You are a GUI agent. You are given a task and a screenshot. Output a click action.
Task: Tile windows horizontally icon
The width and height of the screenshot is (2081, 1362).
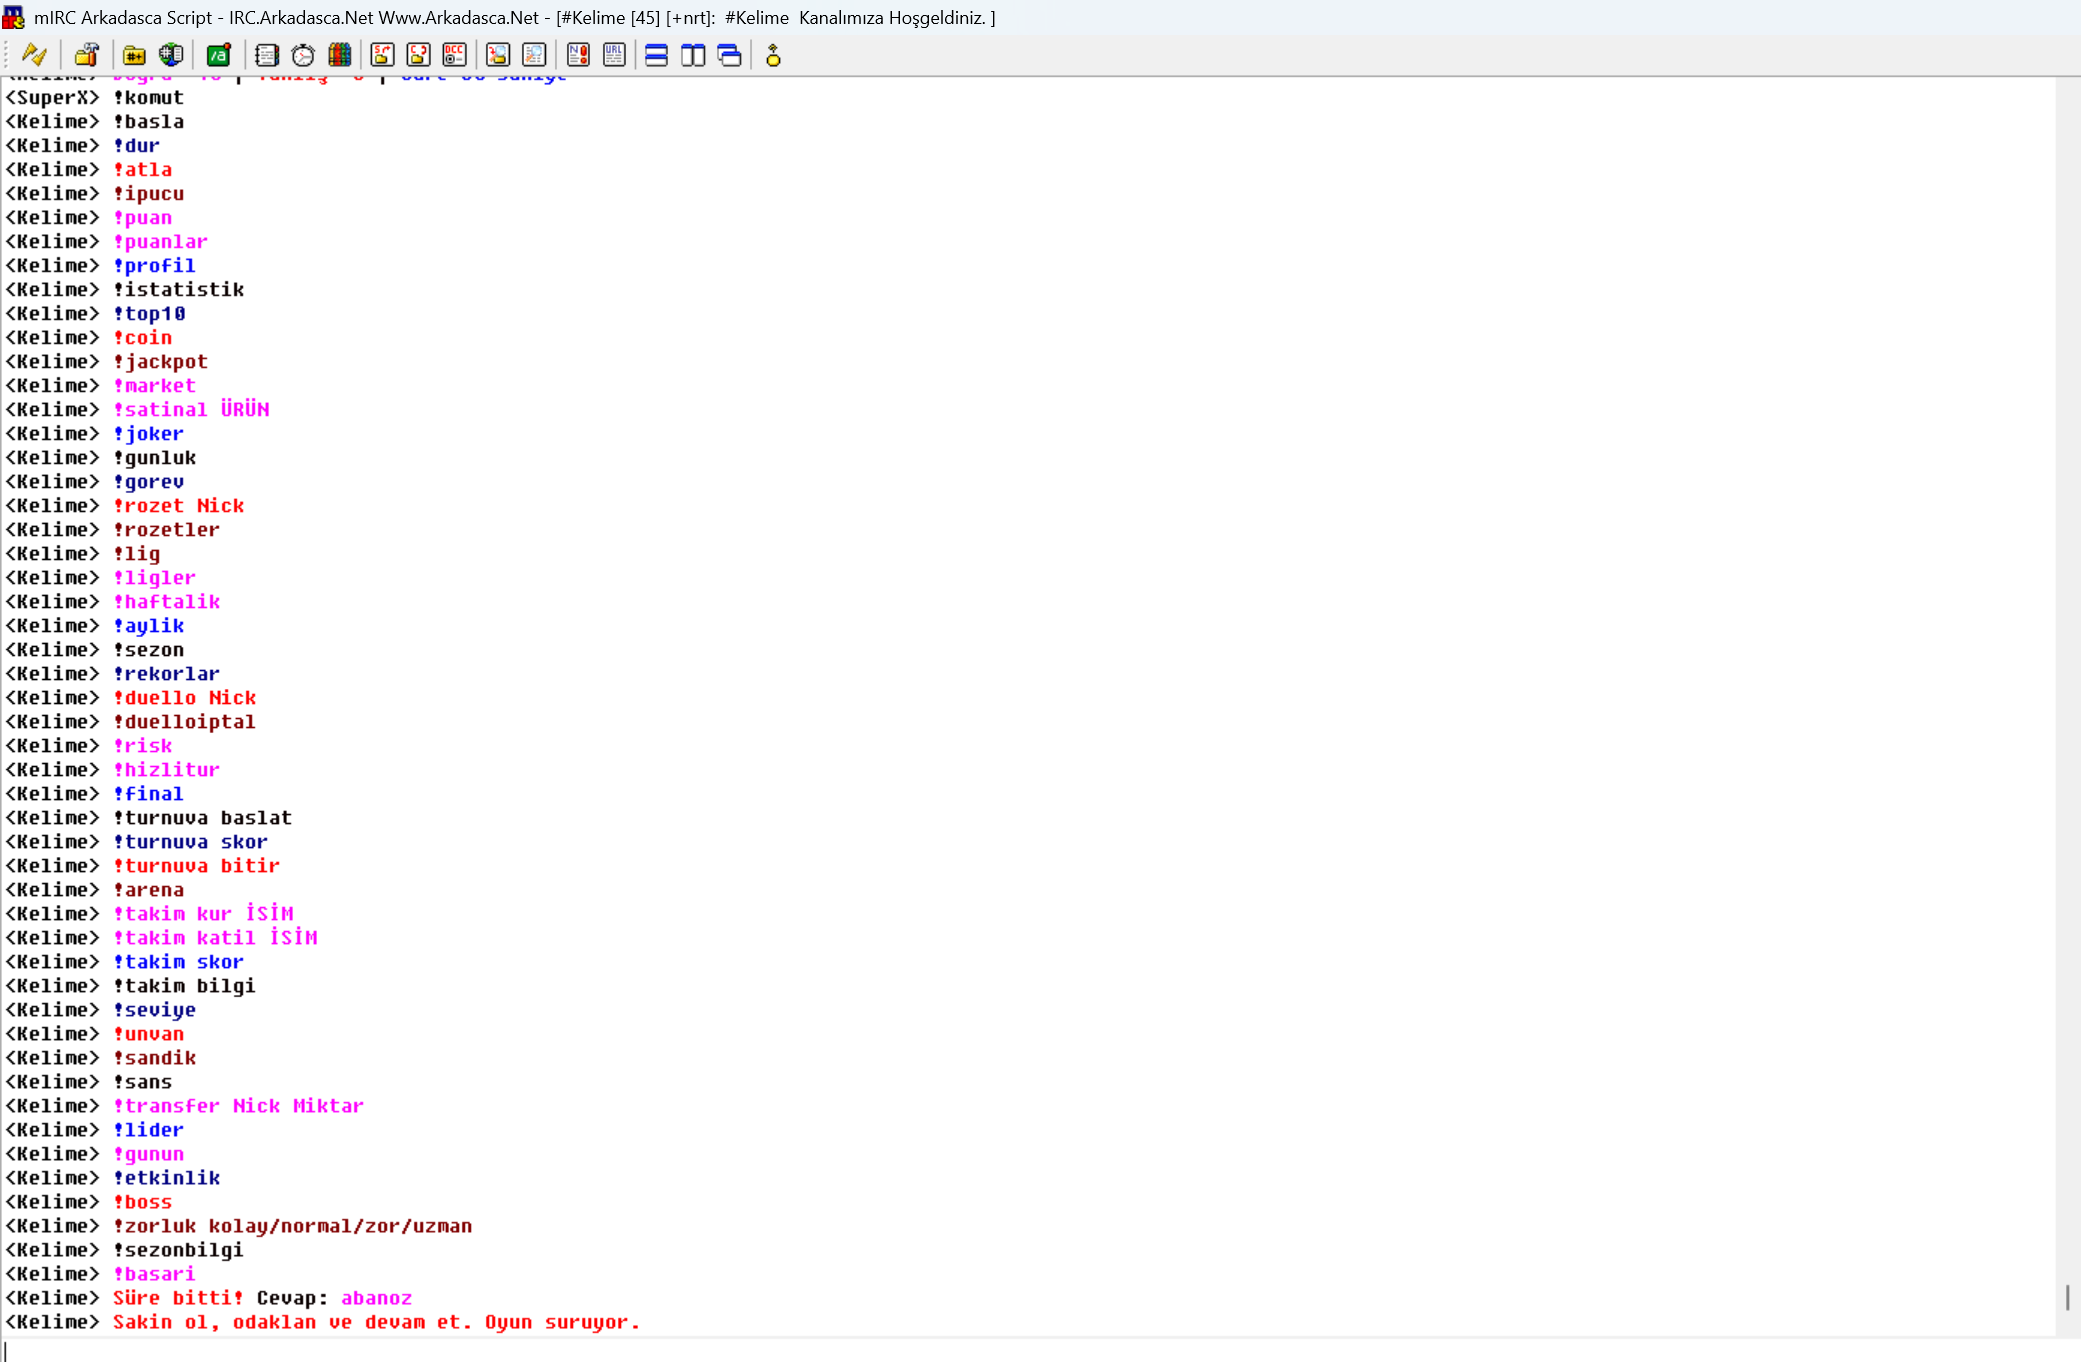tap(656, 55)
